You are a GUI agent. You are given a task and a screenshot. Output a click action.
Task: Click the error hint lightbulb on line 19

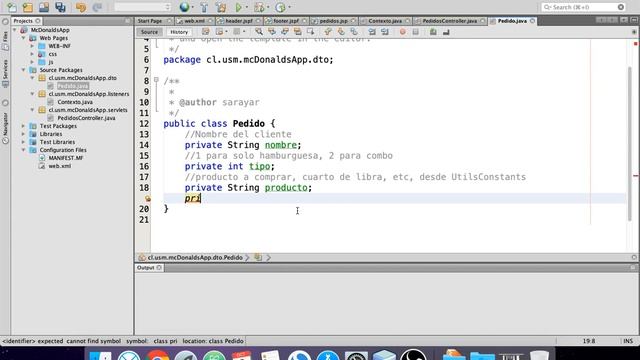click(147, 198)
